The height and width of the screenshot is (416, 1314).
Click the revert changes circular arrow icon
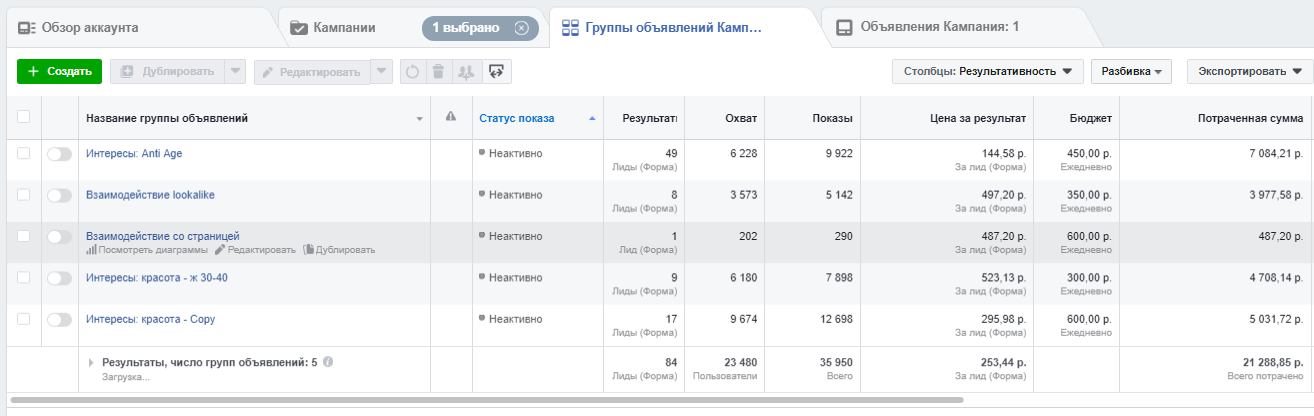click(x=412, y=71)
